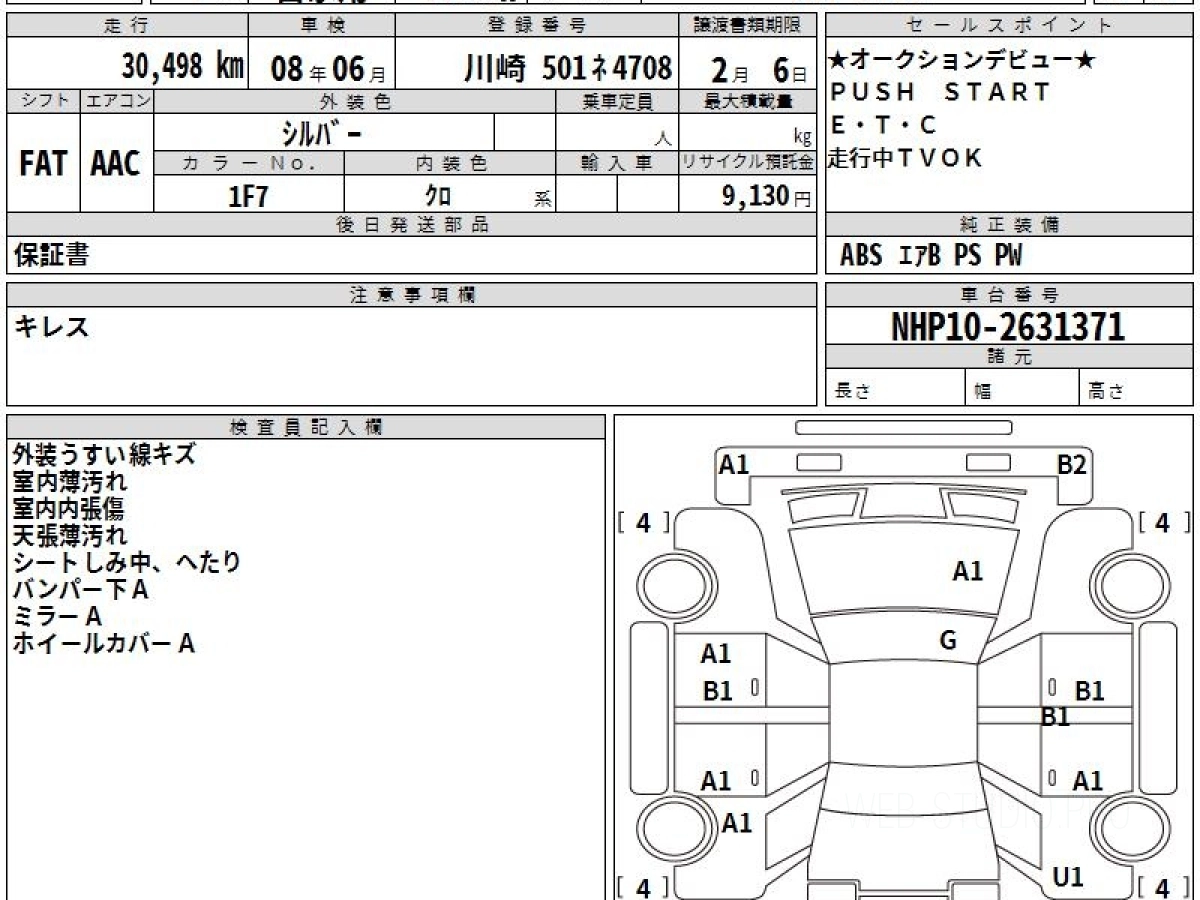Screen dimensions: 1200x900
Task: Select the 保証書 entry
Action: 52,255
